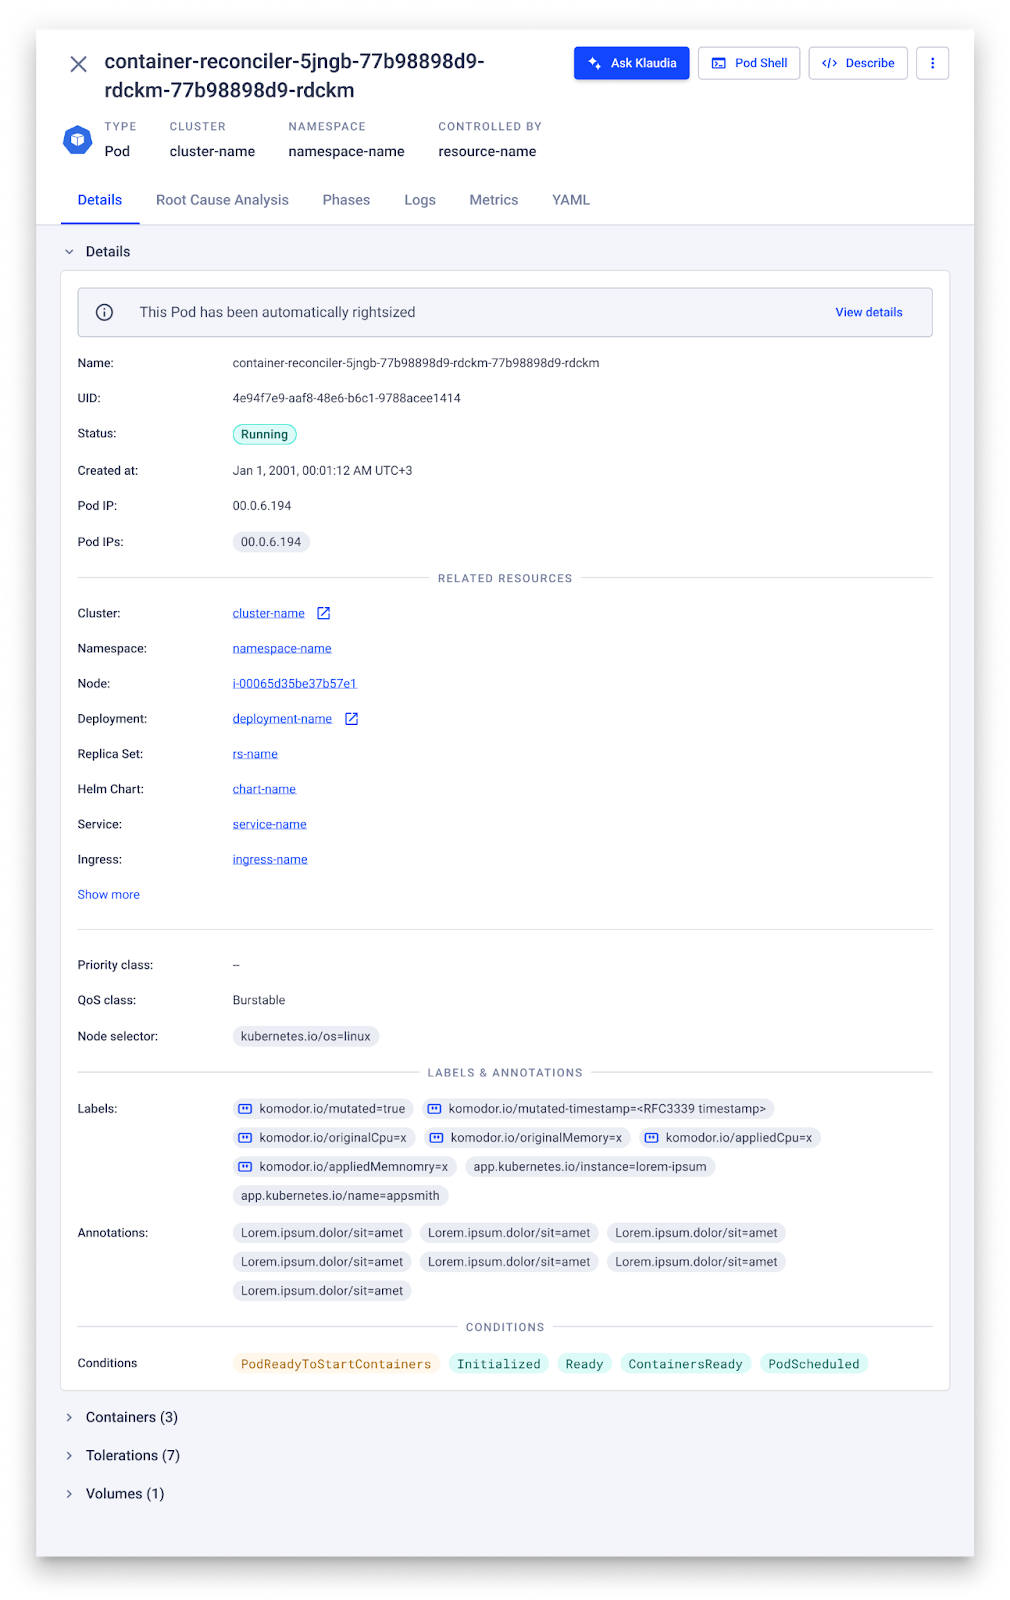Viewport: 1010px width, 1600px height.
Task: Open the Pod Shell
Action: 749,63
